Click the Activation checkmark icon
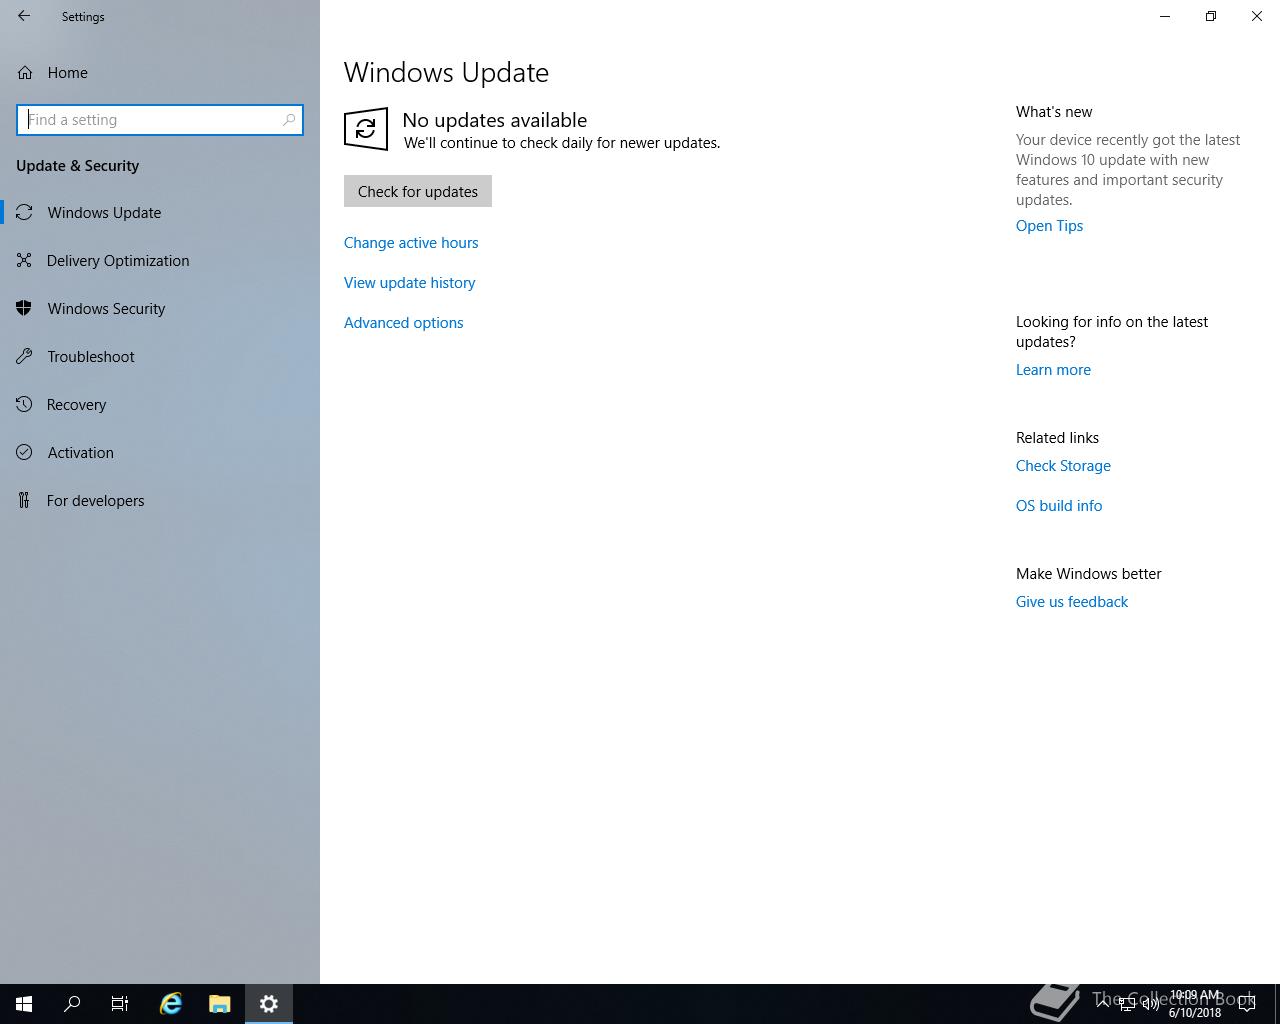The width and height of the screenshot is (1280, 1024). tap(24, 452)
